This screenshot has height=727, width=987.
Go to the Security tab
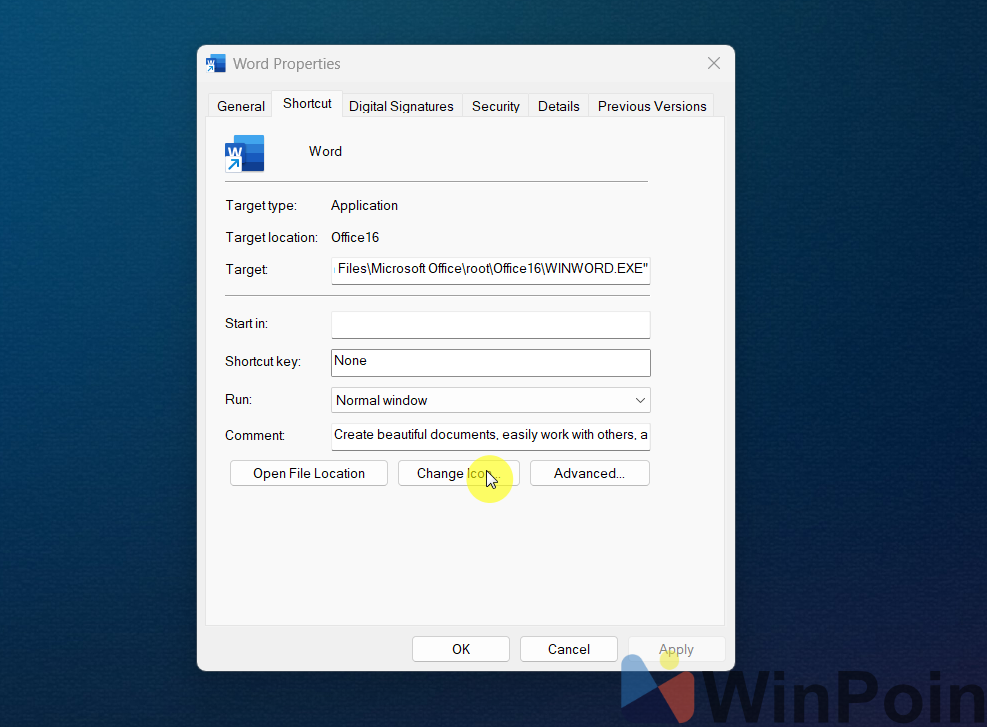click(495, 106)
